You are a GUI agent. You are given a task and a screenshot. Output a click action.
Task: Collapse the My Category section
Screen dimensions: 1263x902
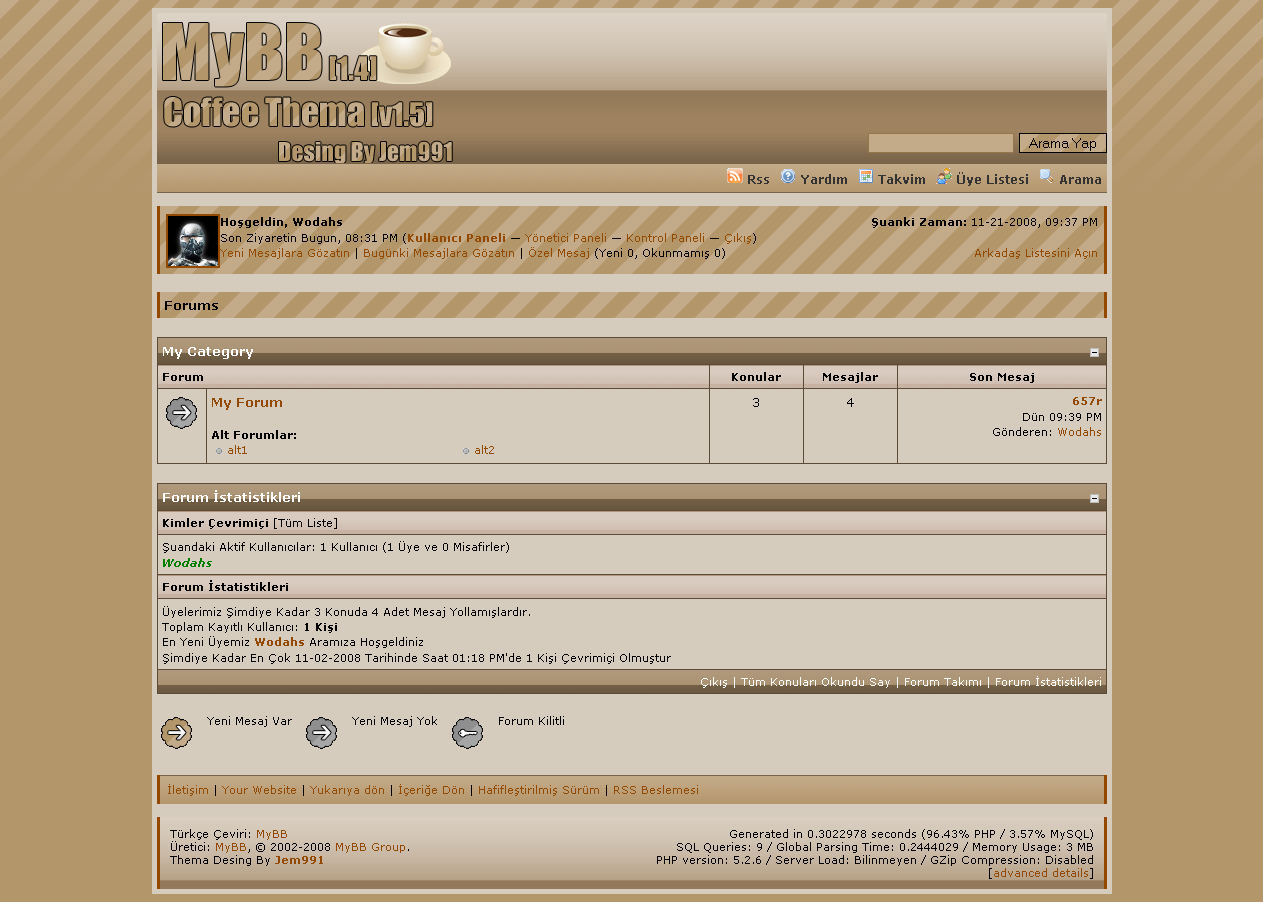coord(1094,352)
